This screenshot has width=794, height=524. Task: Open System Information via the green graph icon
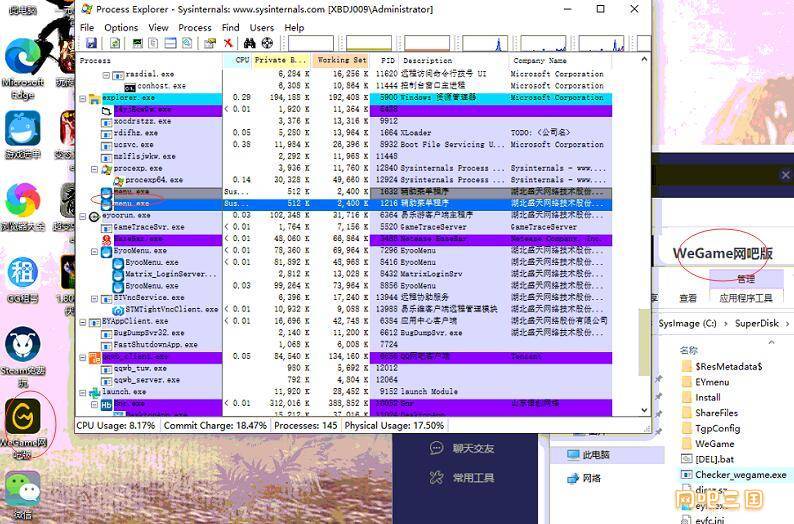point(137,43)
